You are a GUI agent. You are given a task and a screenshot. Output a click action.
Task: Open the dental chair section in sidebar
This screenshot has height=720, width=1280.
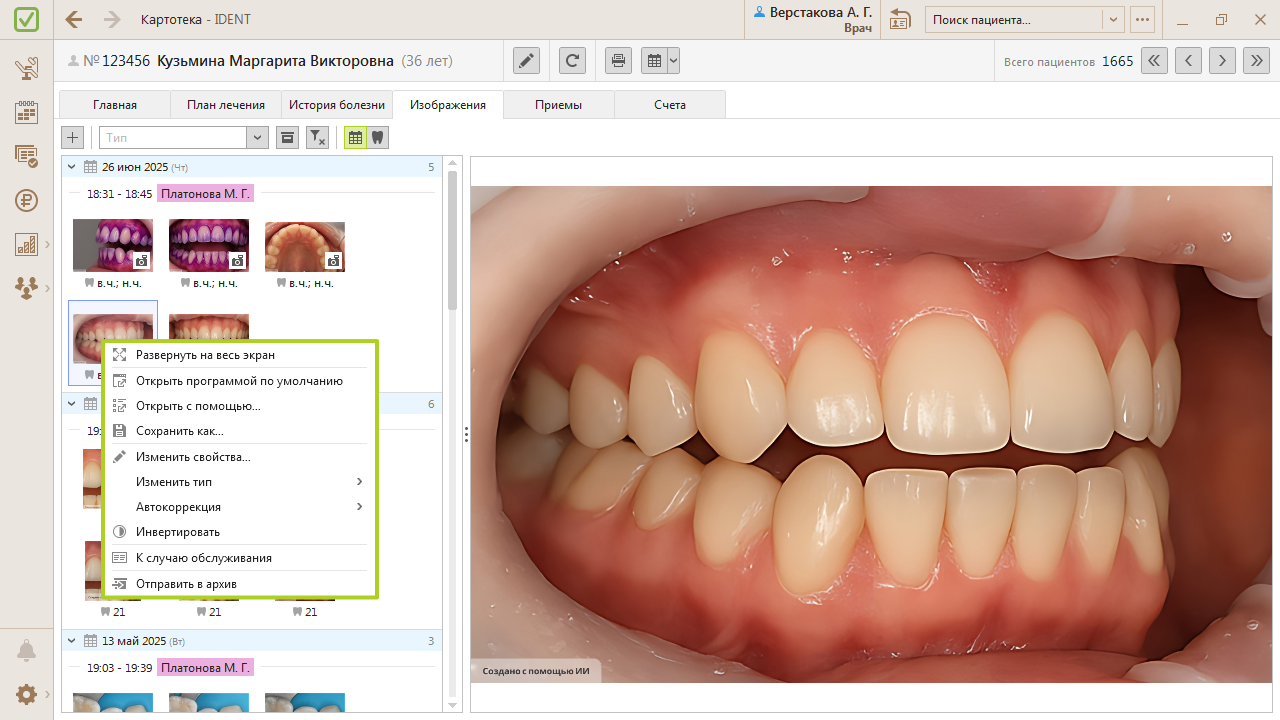tap(26, 69)
